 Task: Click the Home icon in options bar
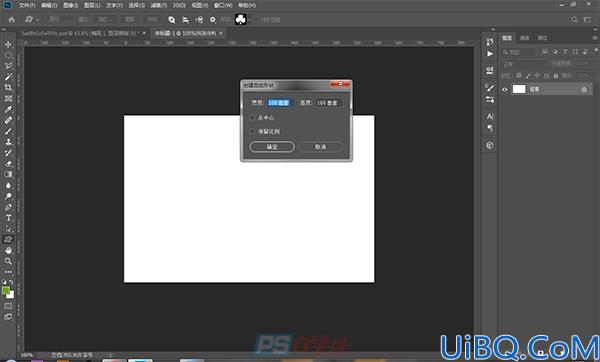click(x=12, y=20)
